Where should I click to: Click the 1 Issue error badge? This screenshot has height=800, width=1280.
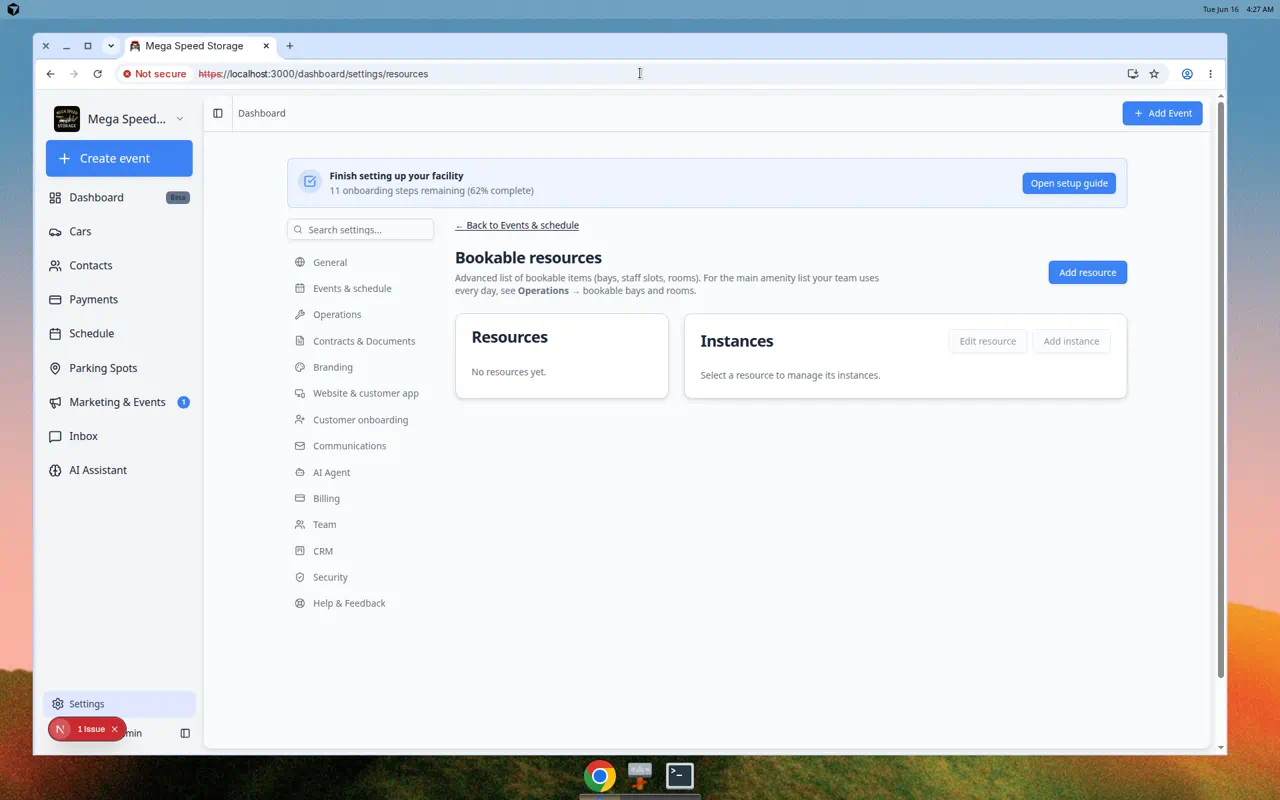click(x=87, y=729)
